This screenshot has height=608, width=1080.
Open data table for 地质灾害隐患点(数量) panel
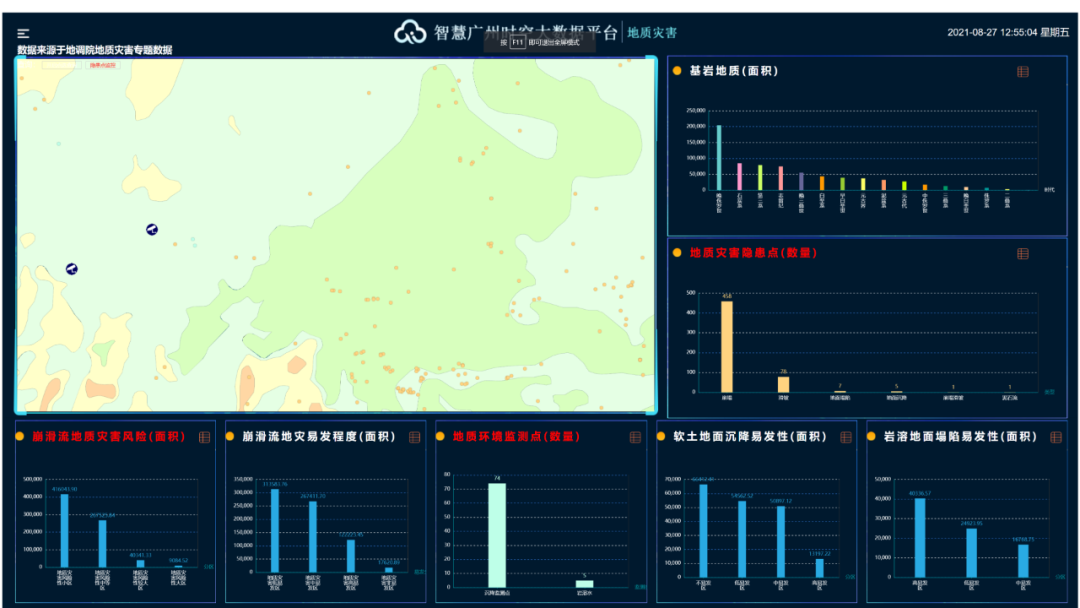(x=1023, y=253)
